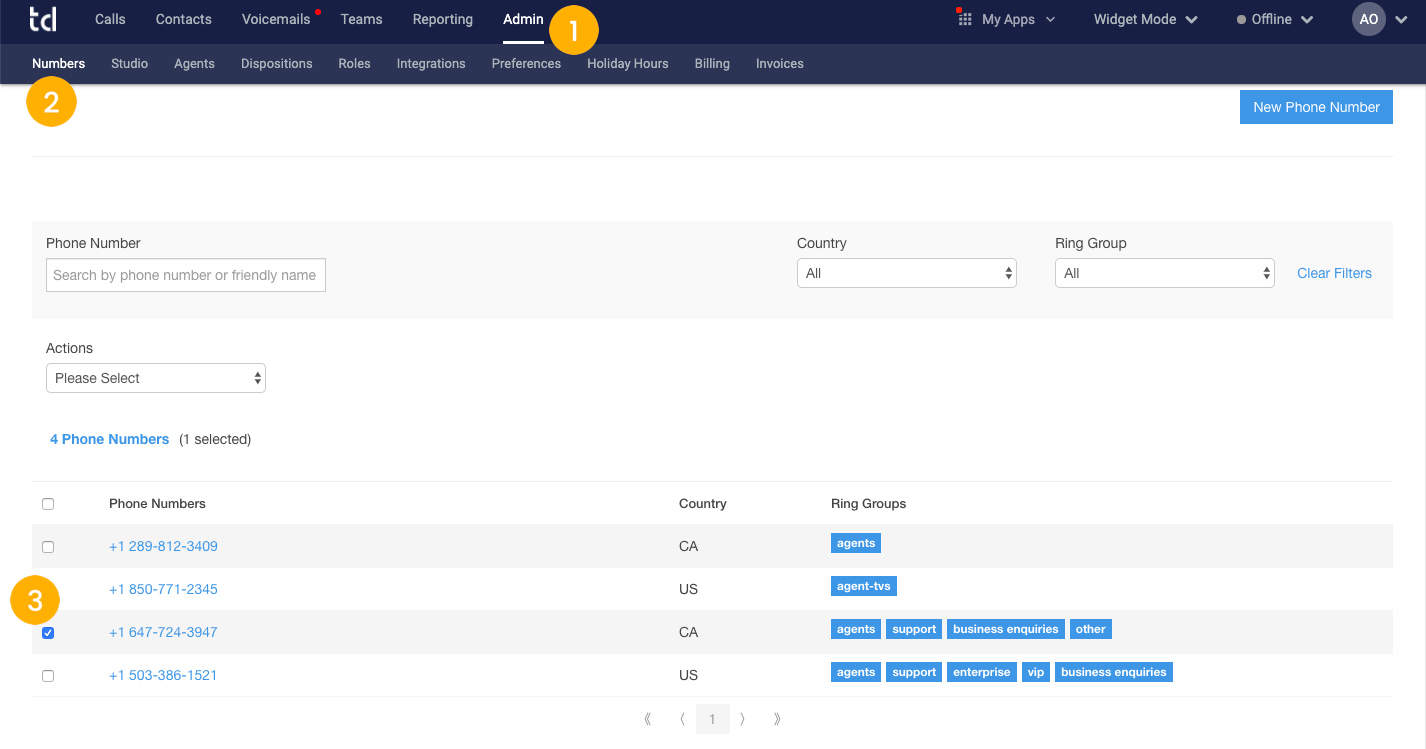Select the Numbers sub-tab

click(58, 63)
